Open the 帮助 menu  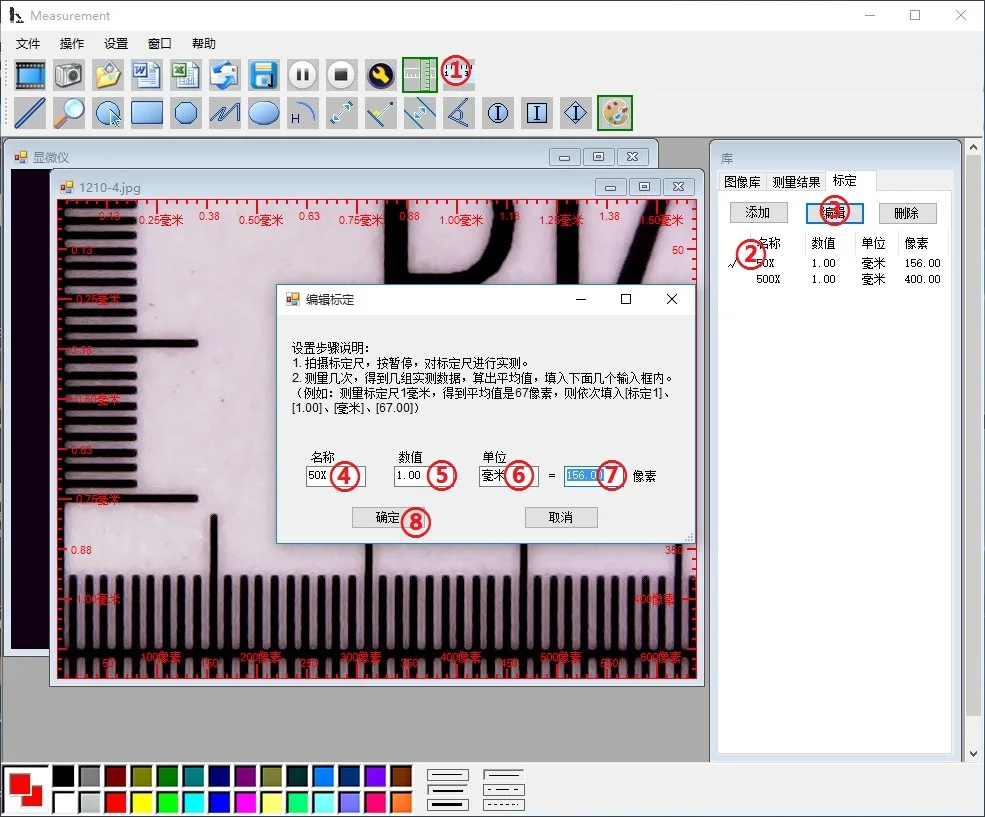click(x=204, y=43)
